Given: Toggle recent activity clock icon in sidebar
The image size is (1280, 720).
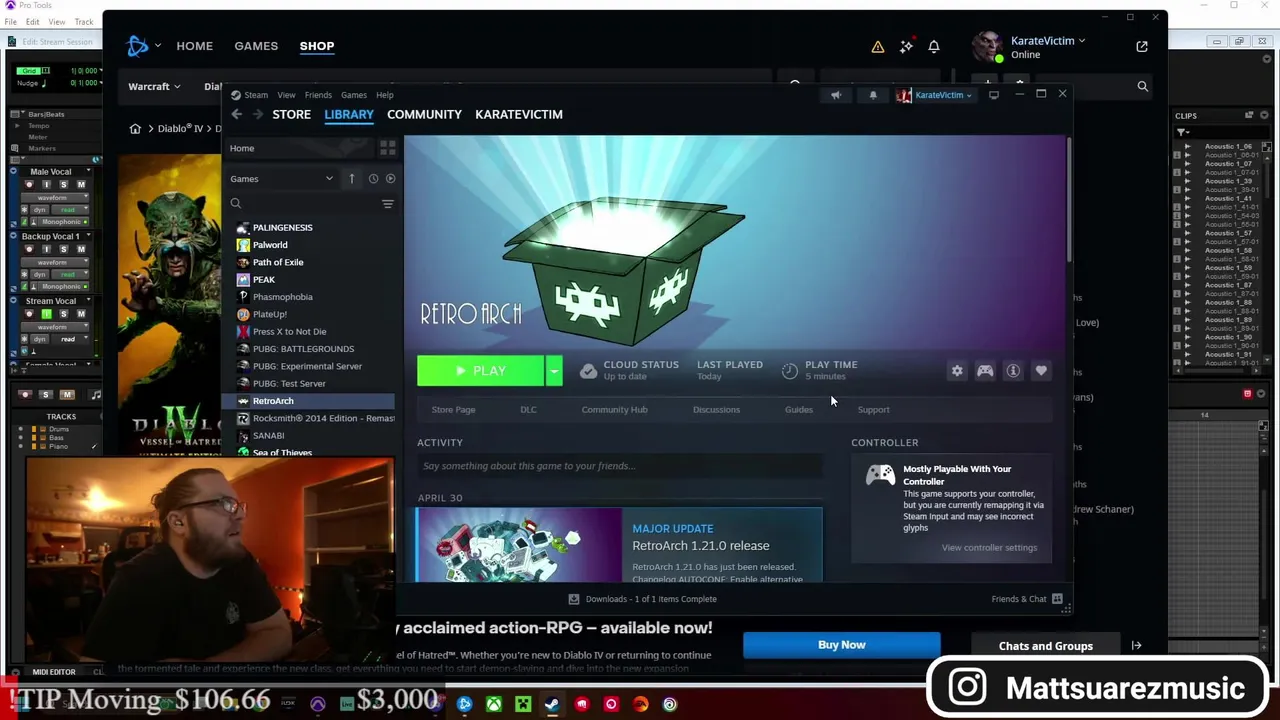Looking at the screenshot, I should 373,179.
